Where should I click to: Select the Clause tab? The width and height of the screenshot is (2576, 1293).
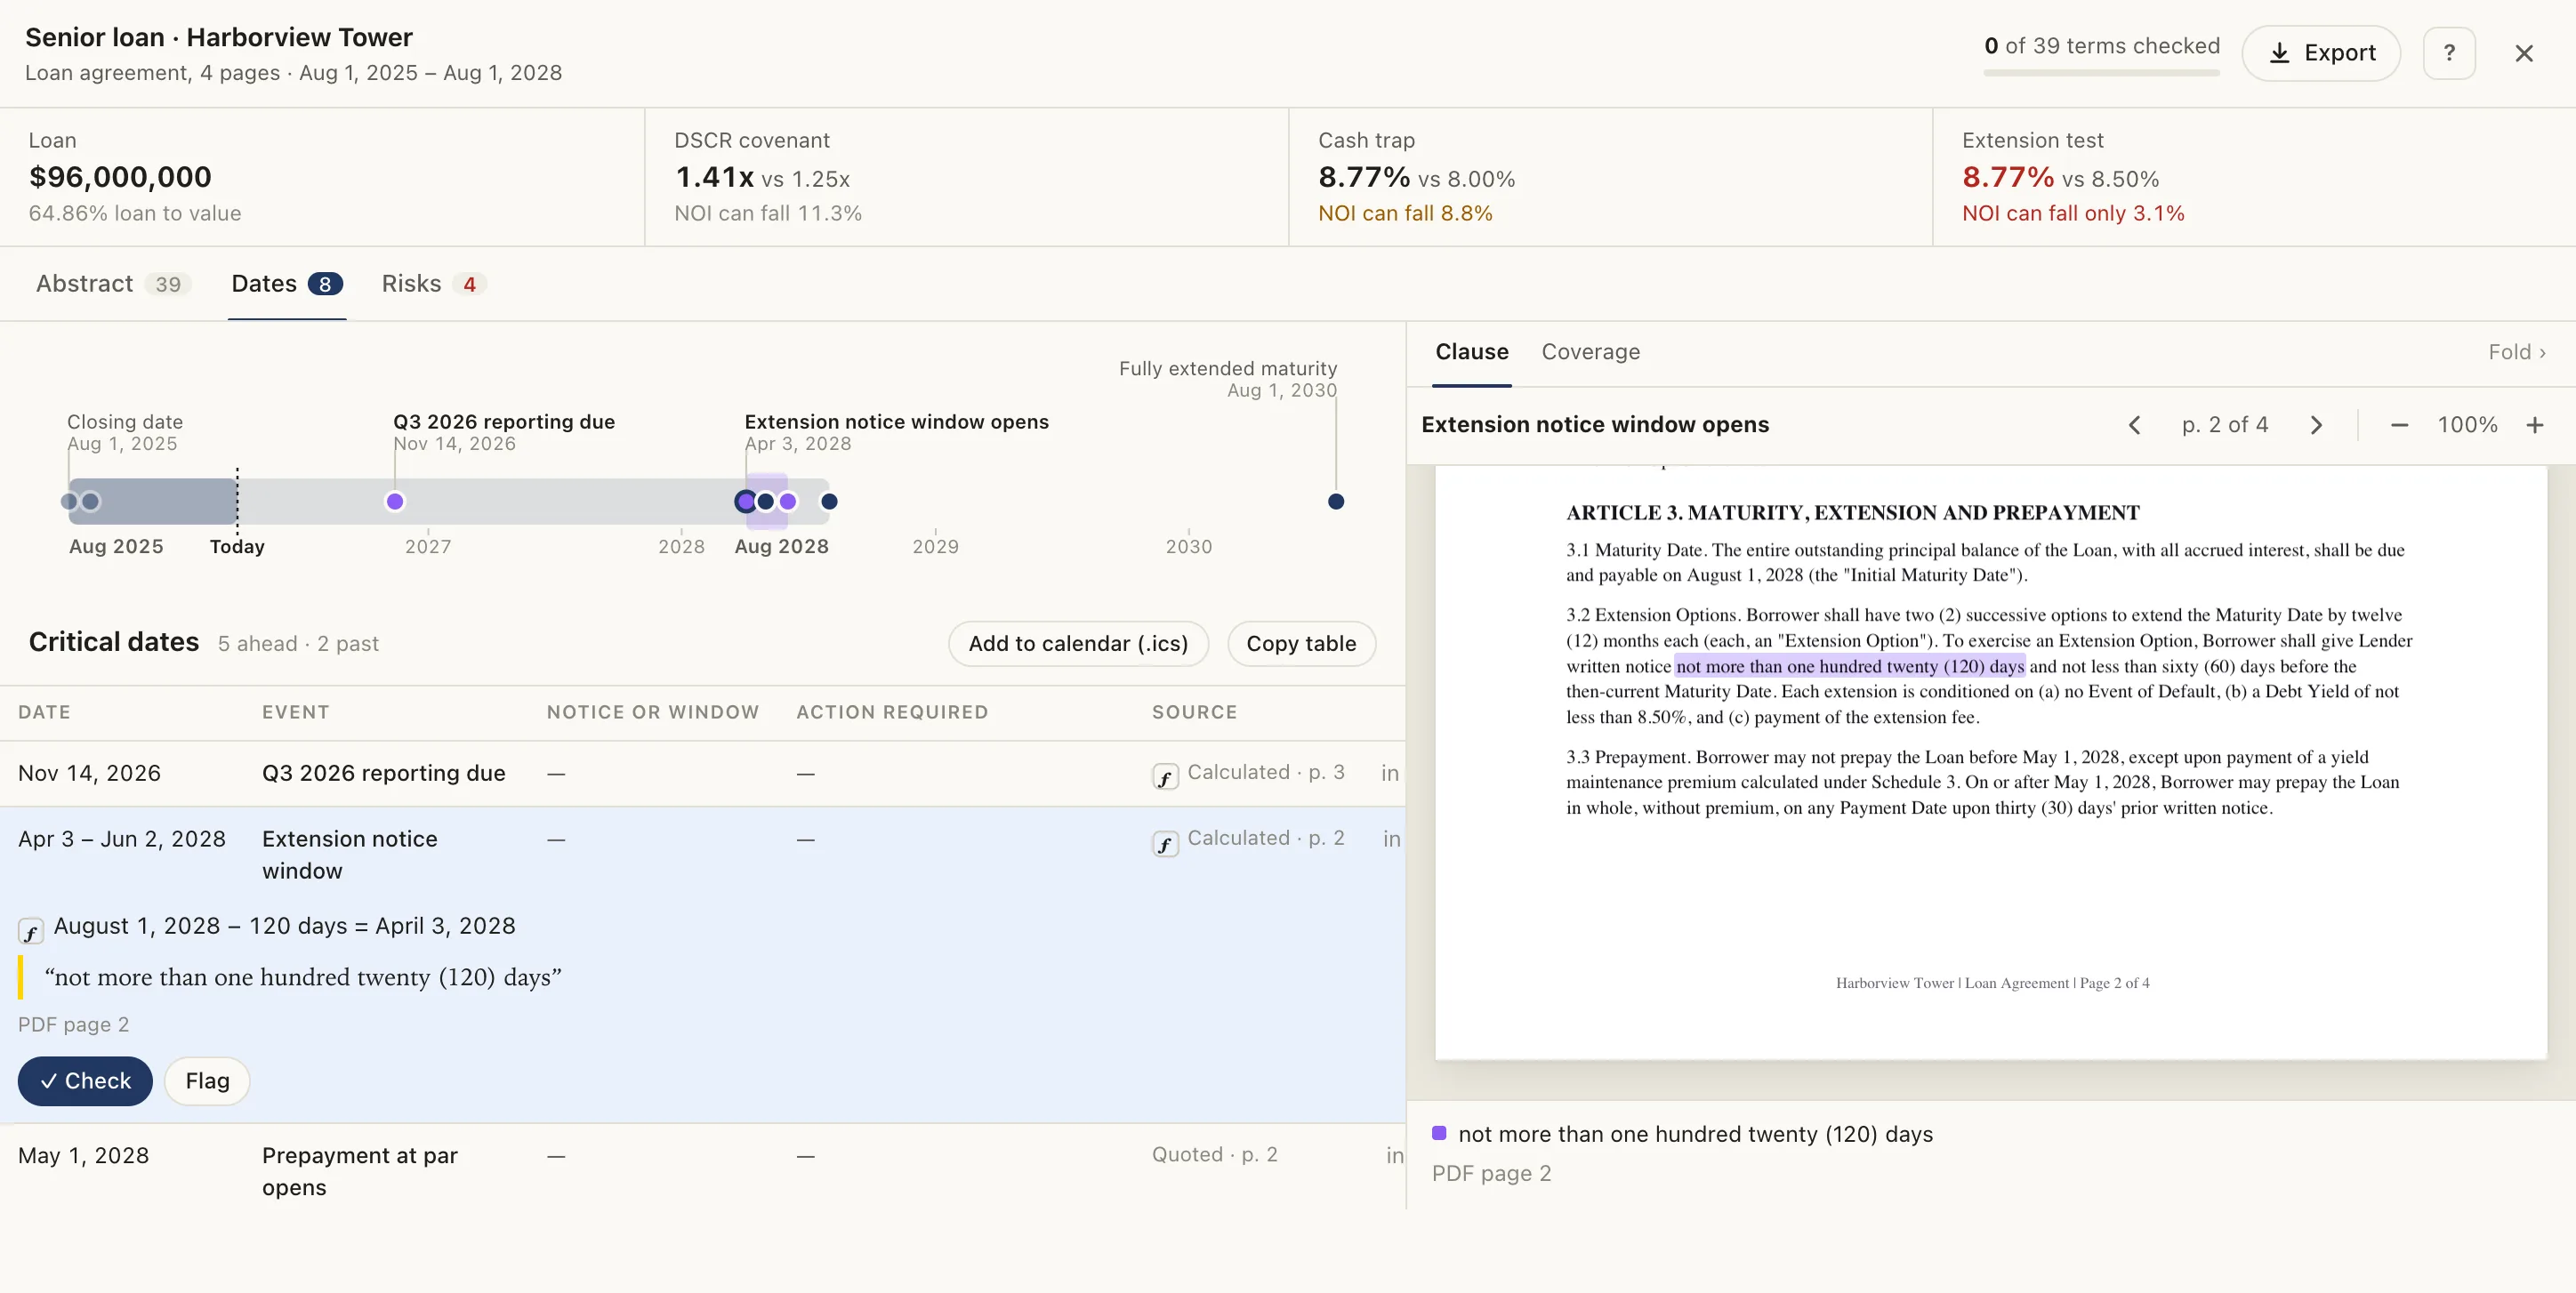coord(1471,352)
